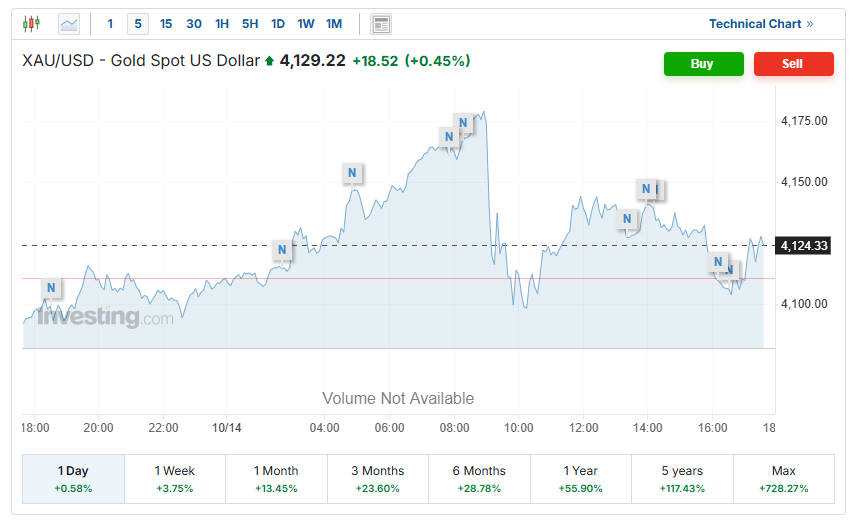Select the 1W interval option

pyautogui.click(x=306, y=24)
